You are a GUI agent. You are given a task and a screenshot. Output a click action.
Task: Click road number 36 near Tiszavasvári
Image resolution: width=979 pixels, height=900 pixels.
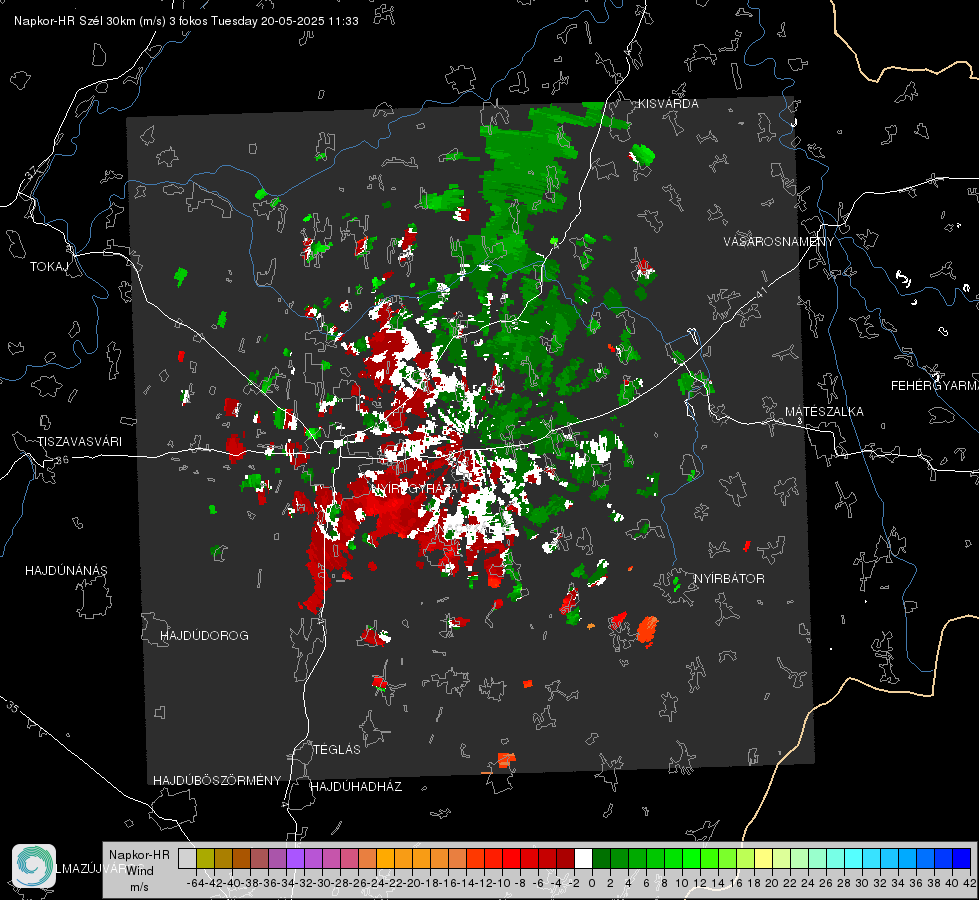pyautogui.click(x=62, y=460)
